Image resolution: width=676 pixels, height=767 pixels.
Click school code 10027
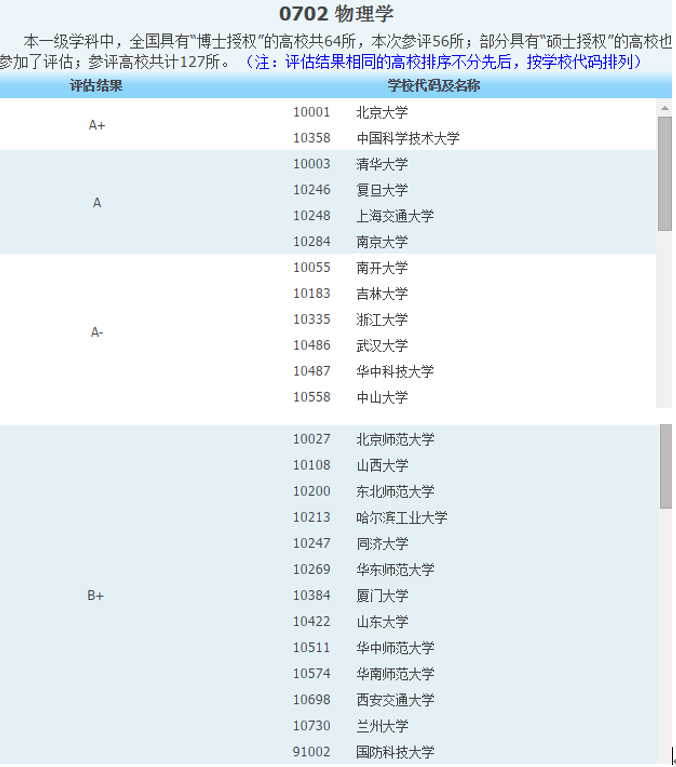[x=312, y=439]
